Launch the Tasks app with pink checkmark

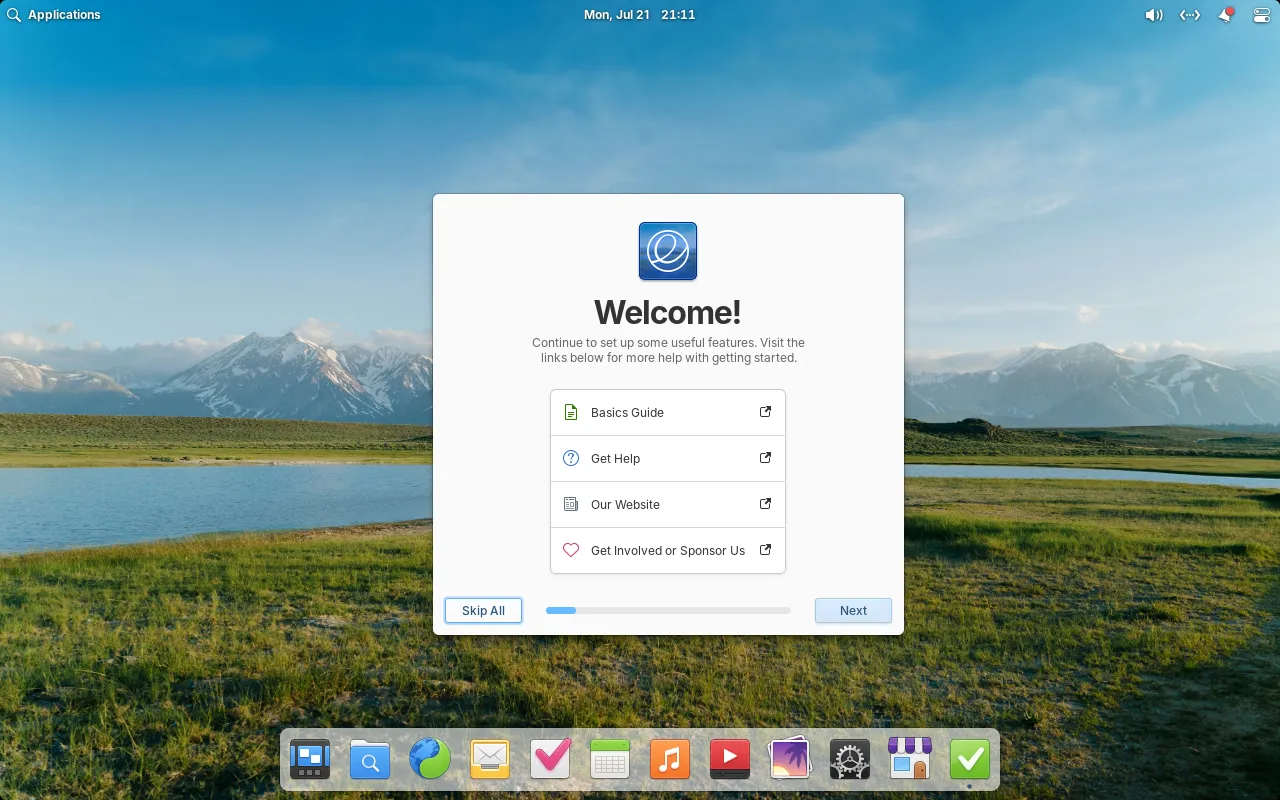[550, 760]
